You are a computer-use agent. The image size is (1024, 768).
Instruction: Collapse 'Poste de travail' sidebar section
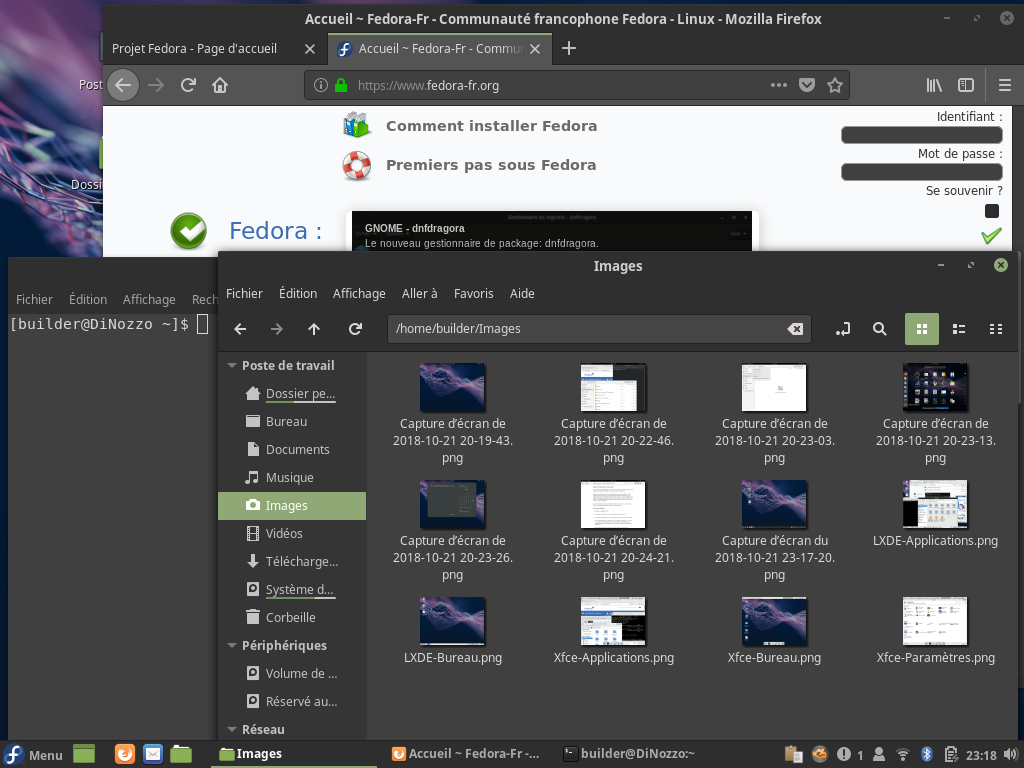231,366
